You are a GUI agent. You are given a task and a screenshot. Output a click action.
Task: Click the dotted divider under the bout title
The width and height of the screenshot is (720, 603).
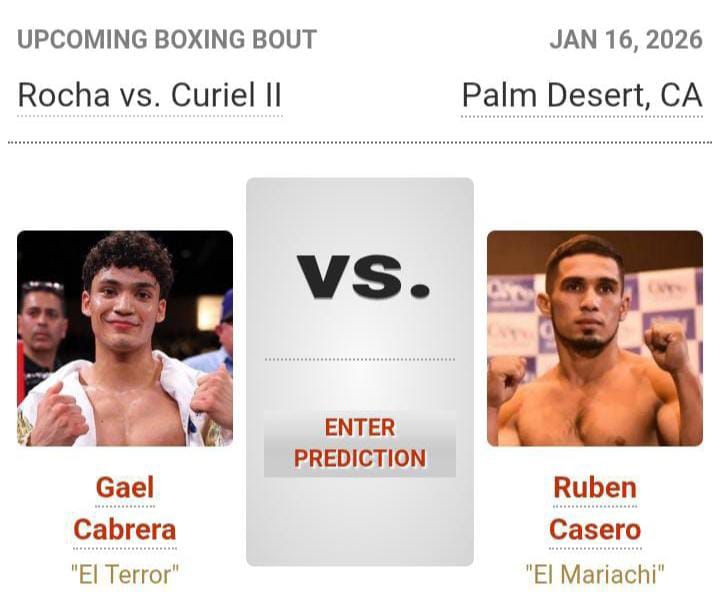(x=360, y=143)
